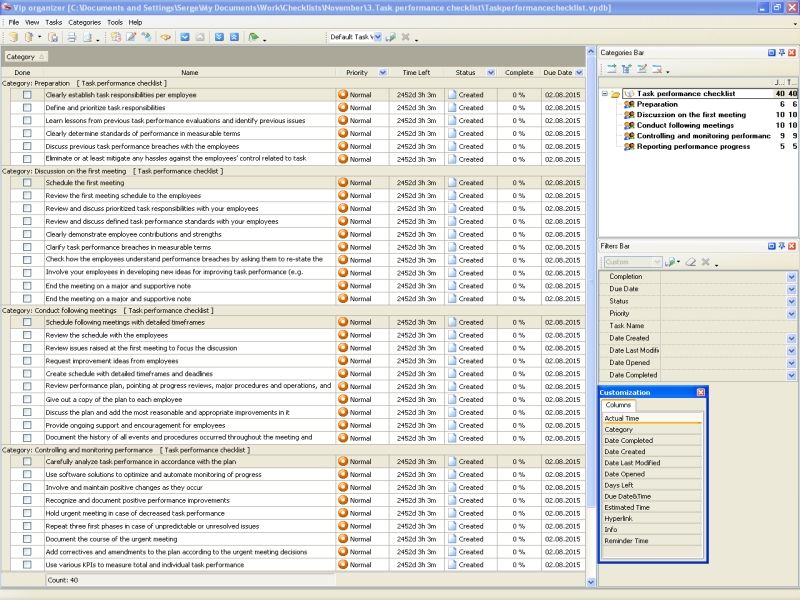The width and height of the screenshot is (800, 600).
Task: Collapse the Task performance checklist tree node
Action: (605, 94)
